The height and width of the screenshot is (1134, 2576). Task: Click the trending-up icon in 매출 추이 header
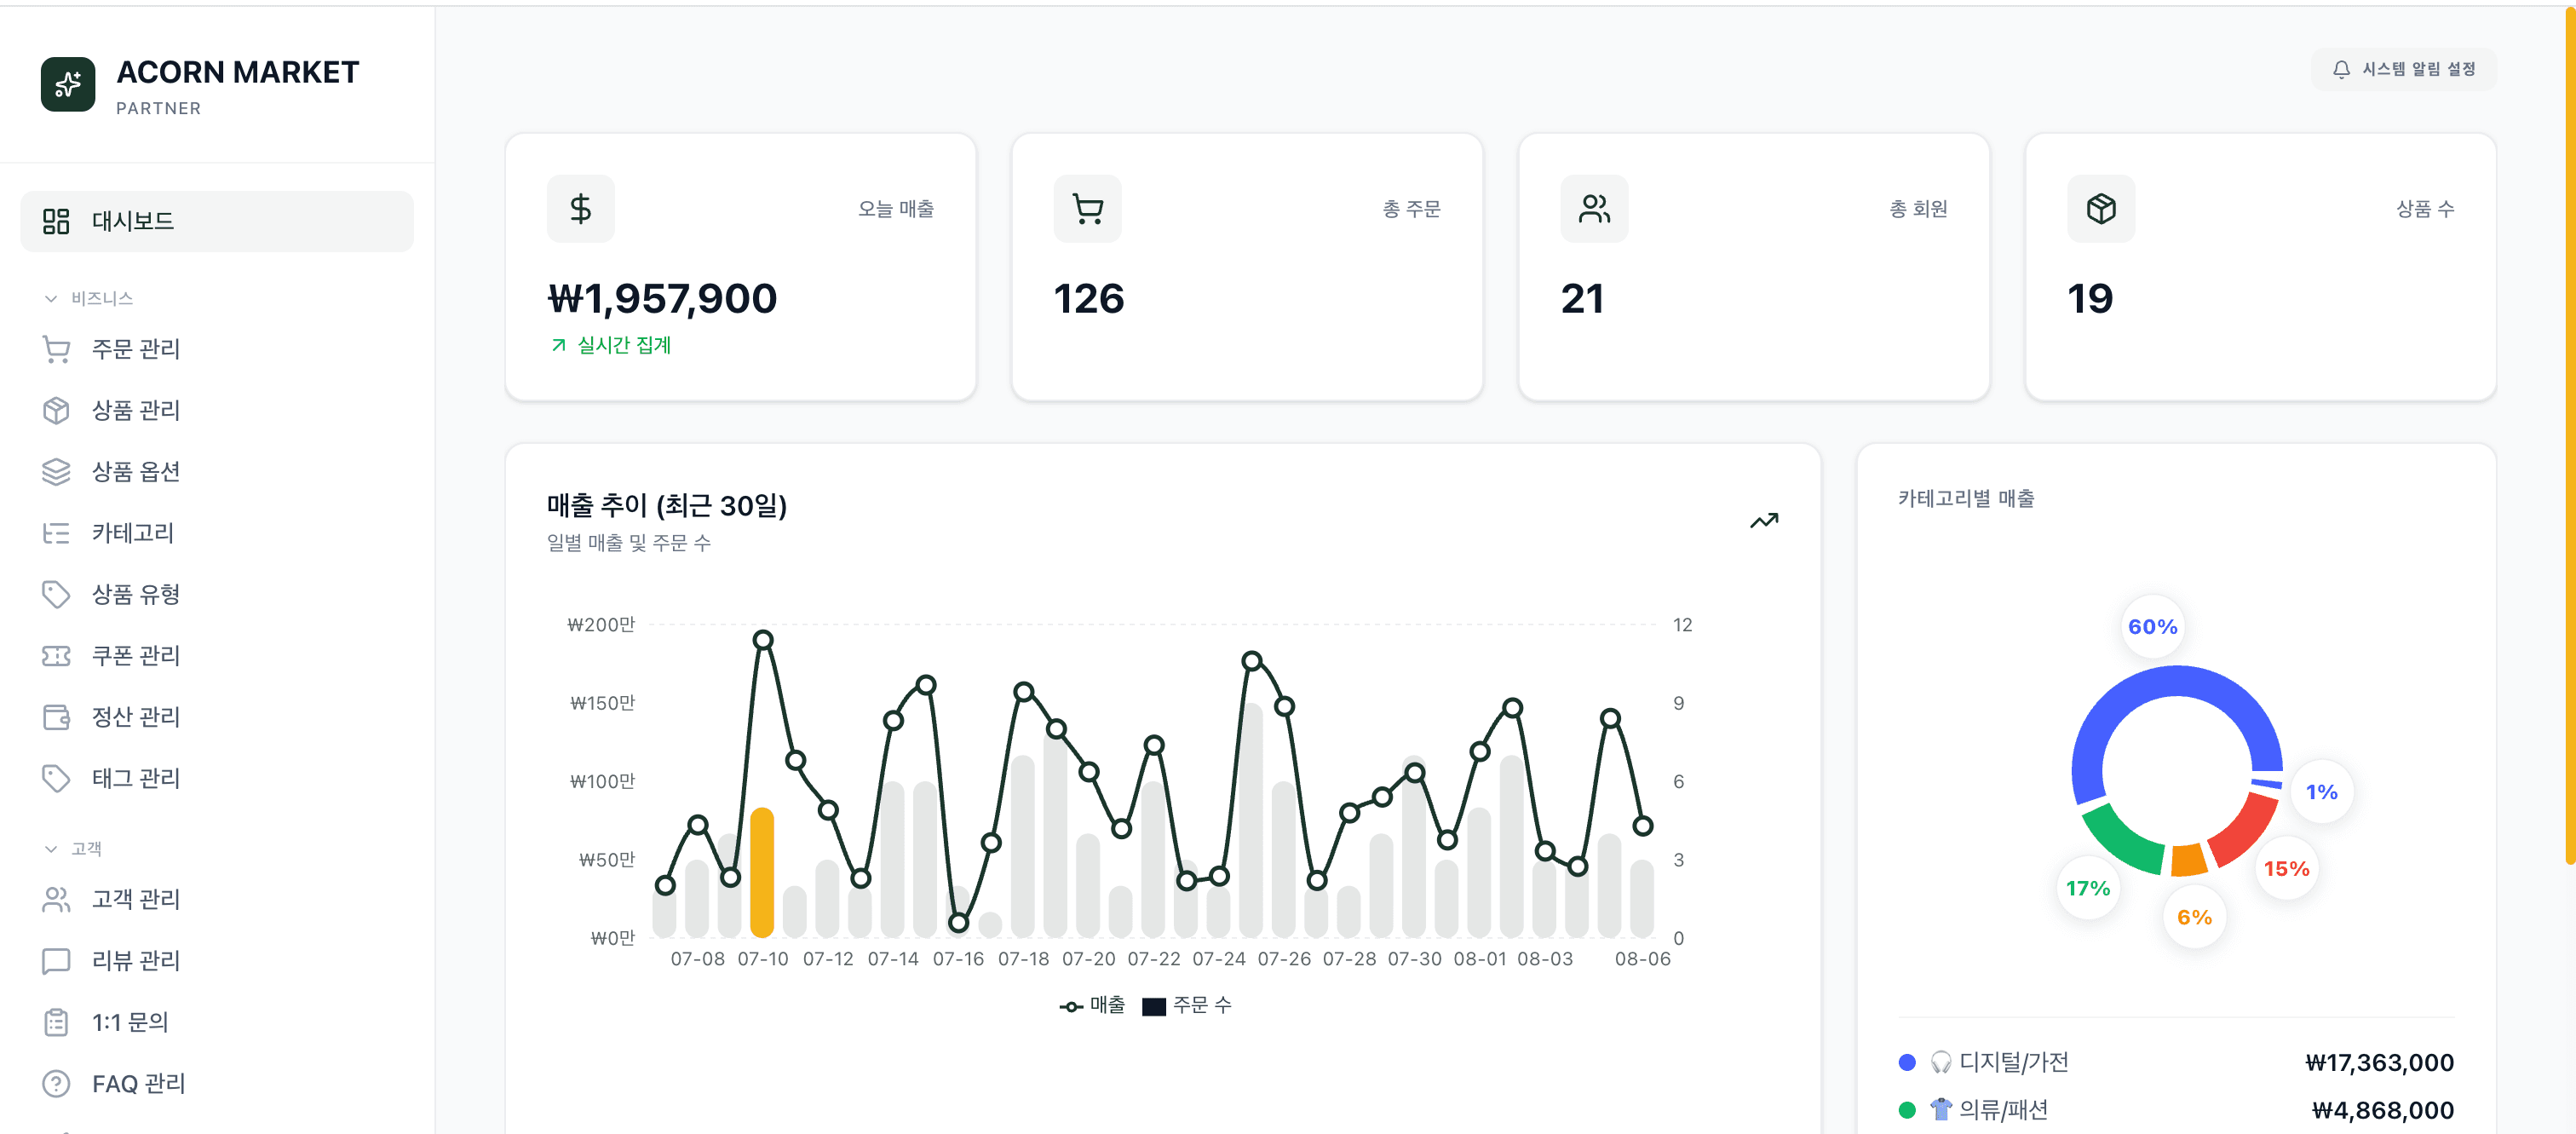click(x=1764, y=520)
